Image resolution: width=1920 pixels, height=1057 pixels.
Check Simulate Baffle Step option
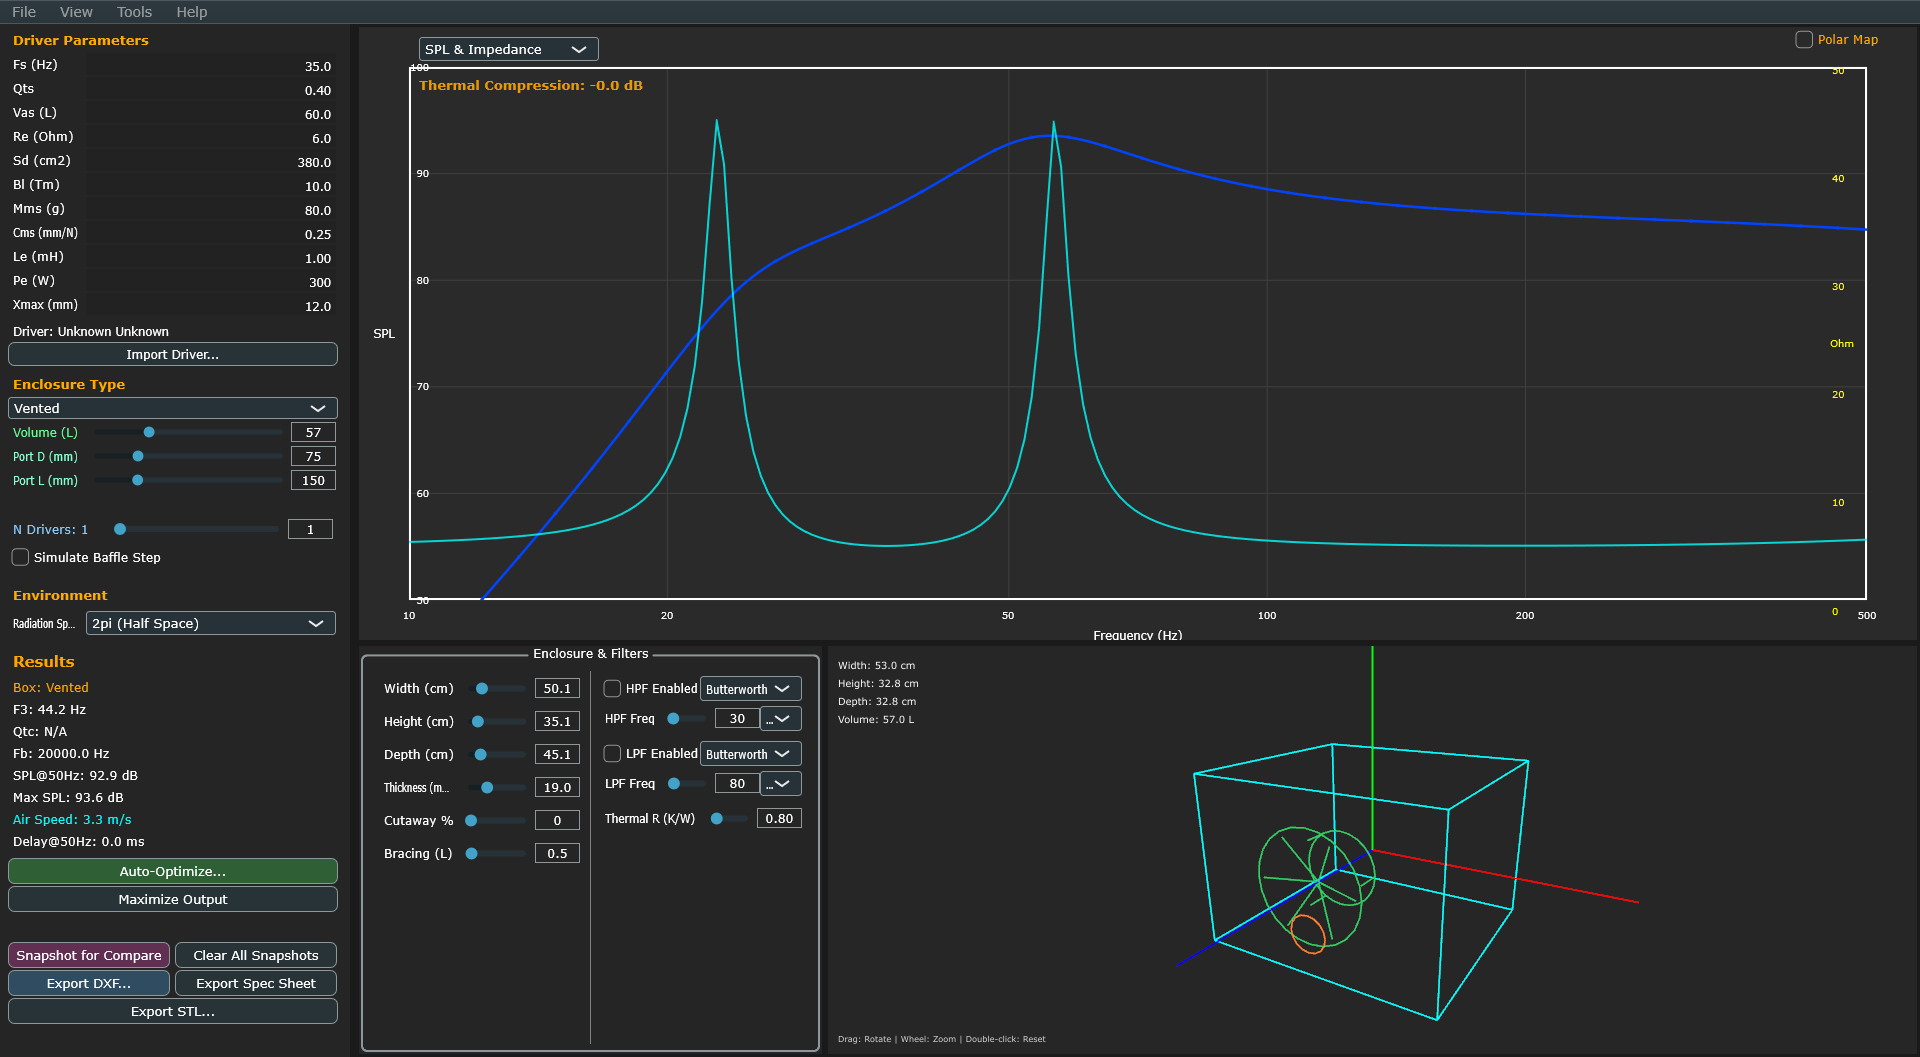pyautogui.click(x=21, y=558)
